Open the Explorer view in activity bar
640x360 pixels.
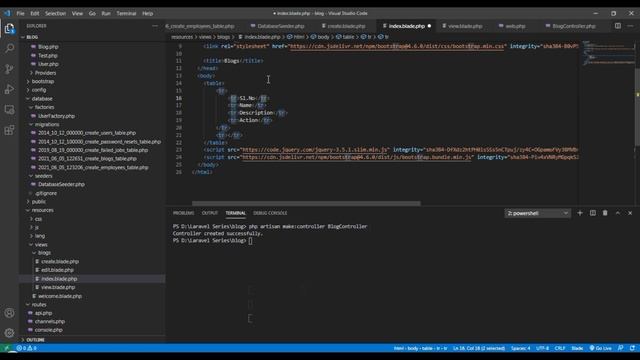9,28
